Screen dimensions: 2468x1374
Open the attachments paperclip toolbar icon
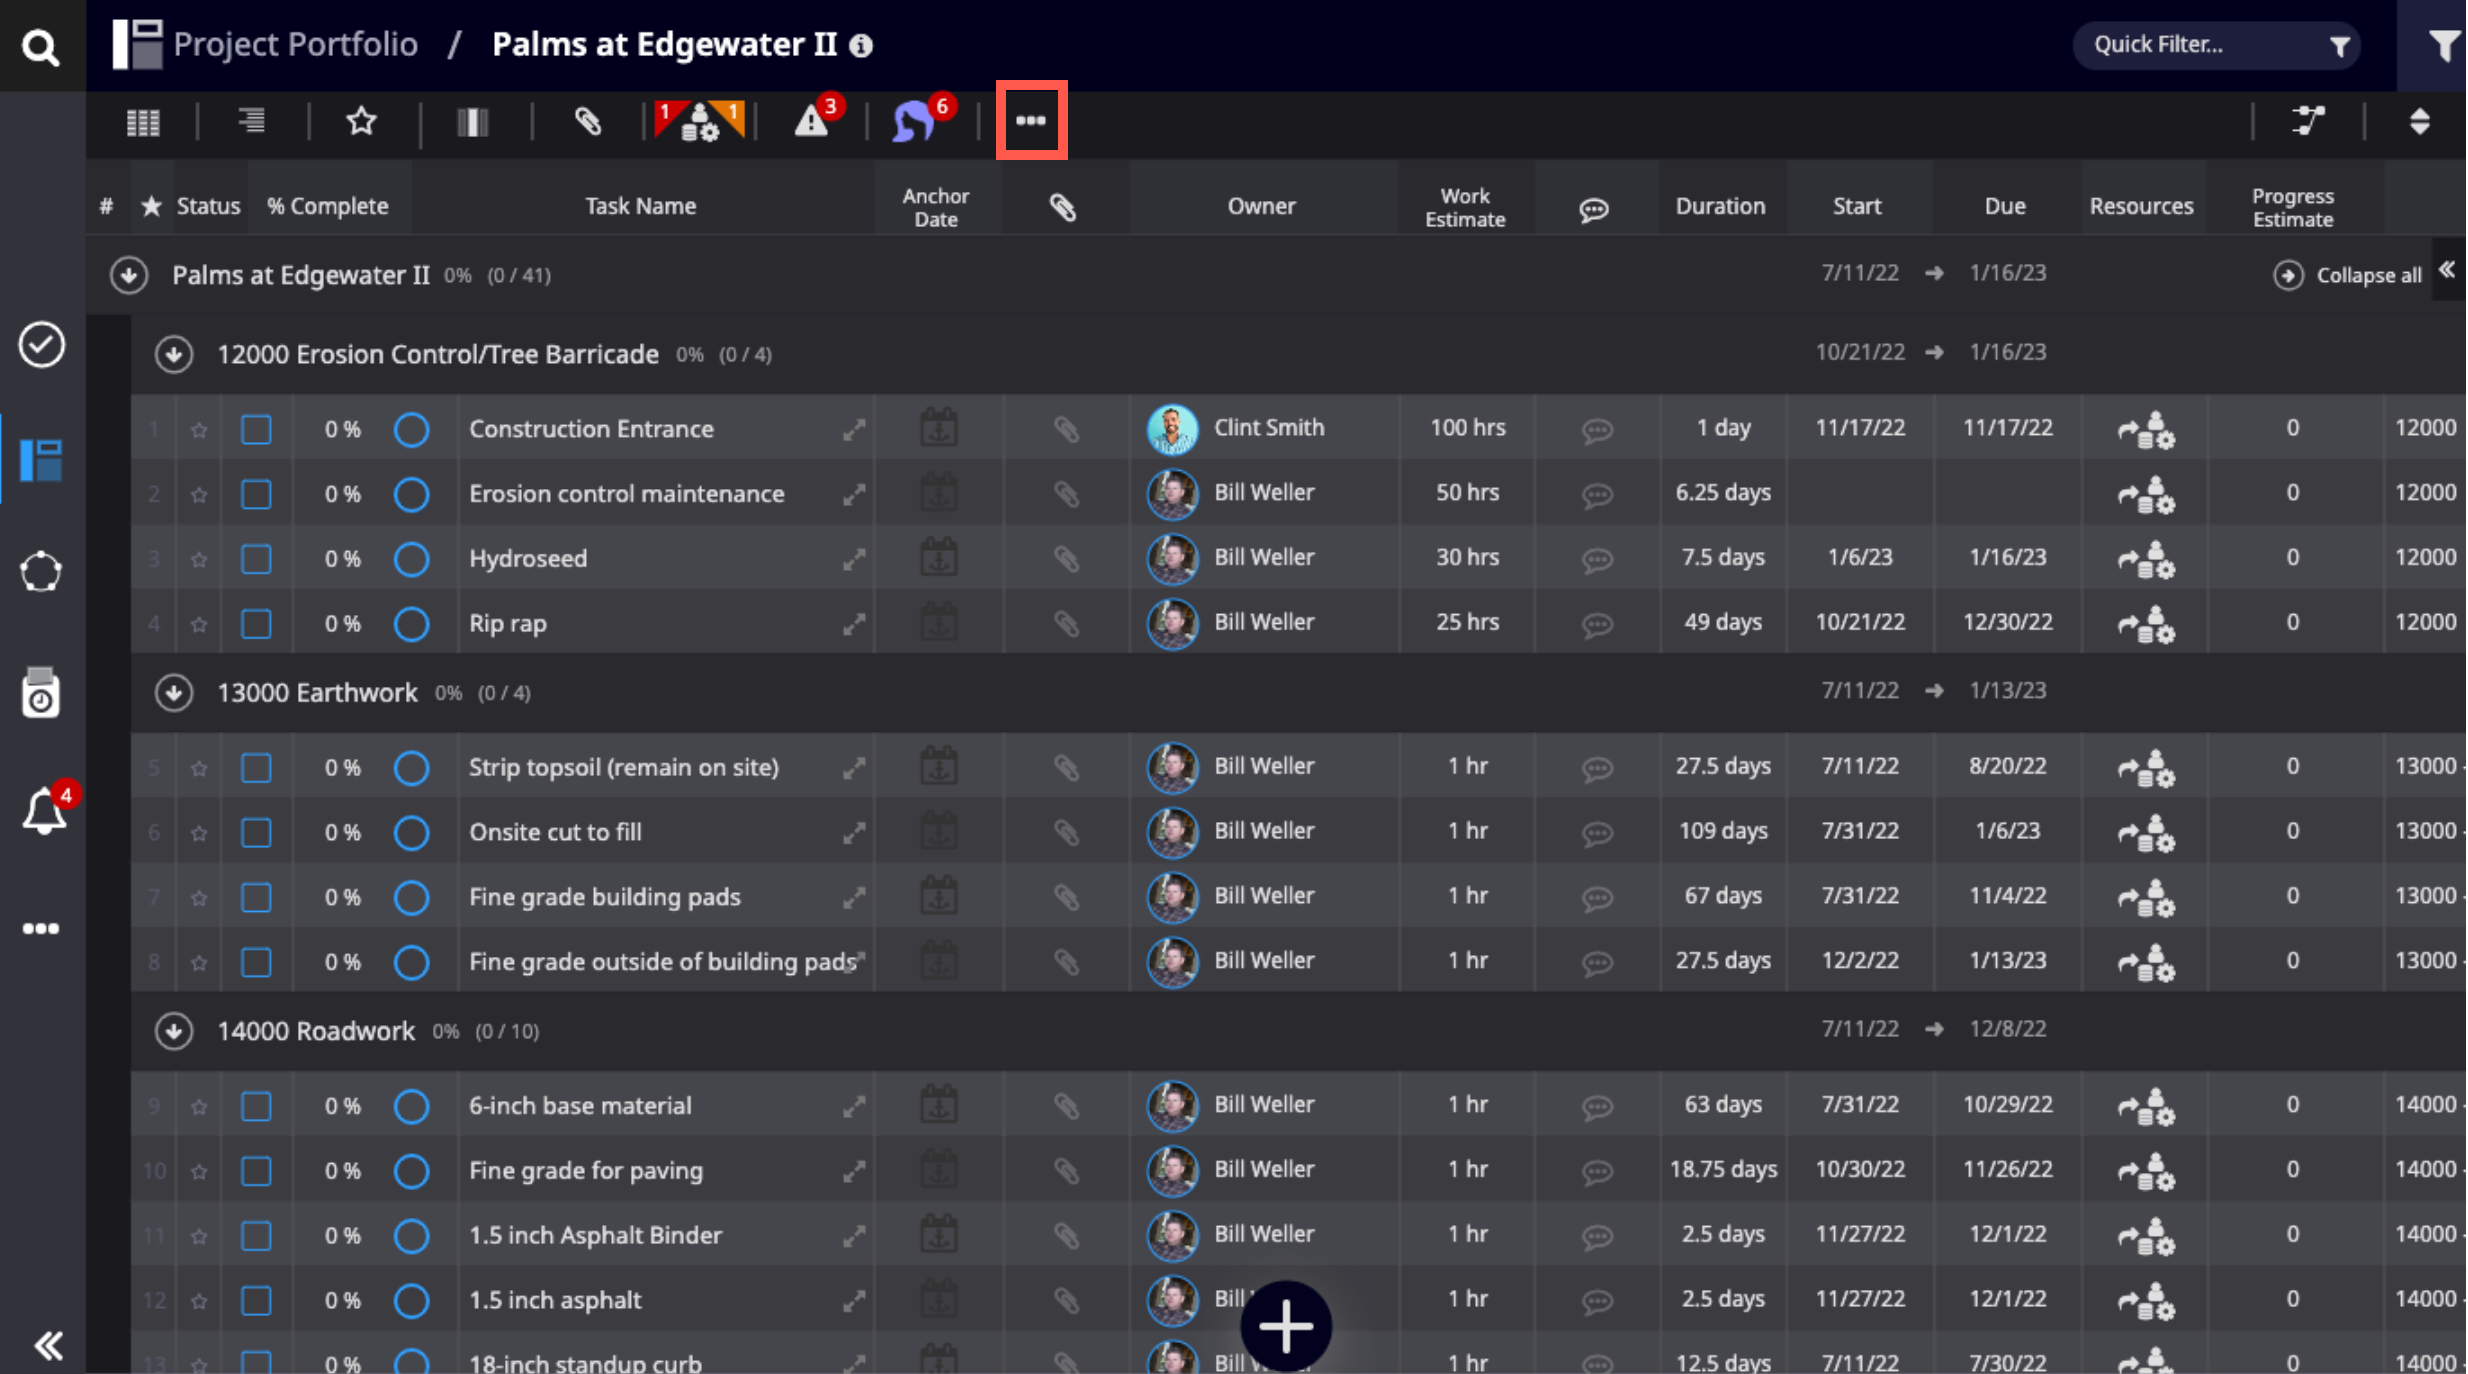[588, 122]
